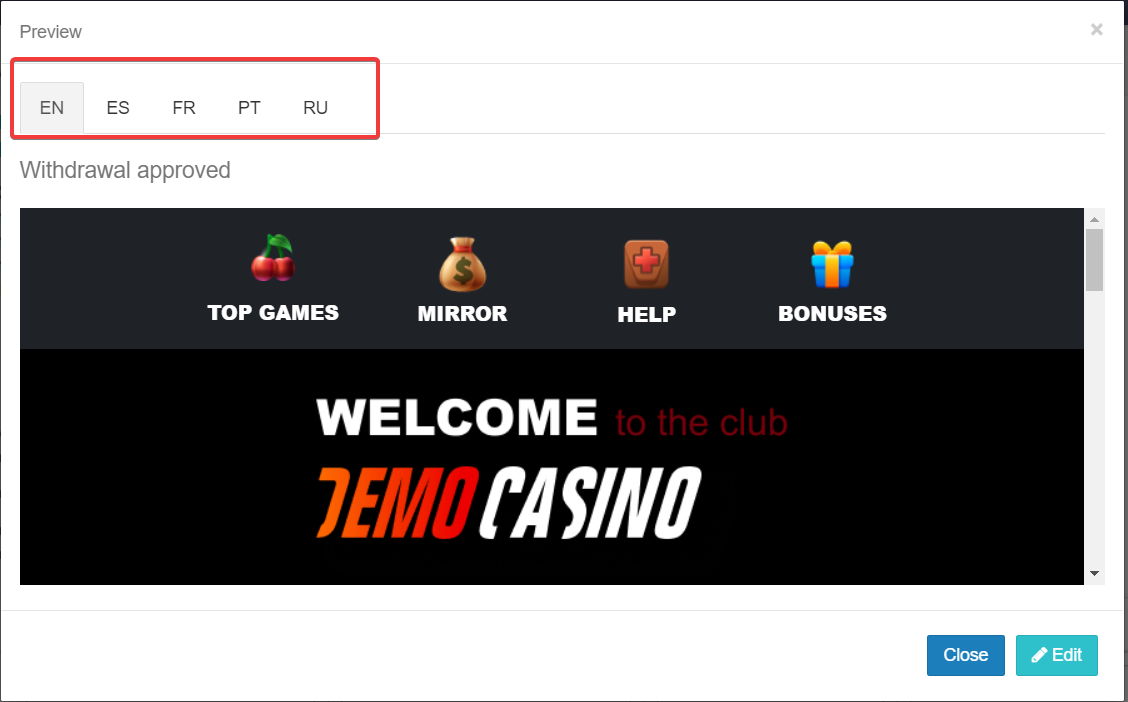1128x702 pixels.
Task: Switch to the ES language tab
Action: tap(118, 108)
